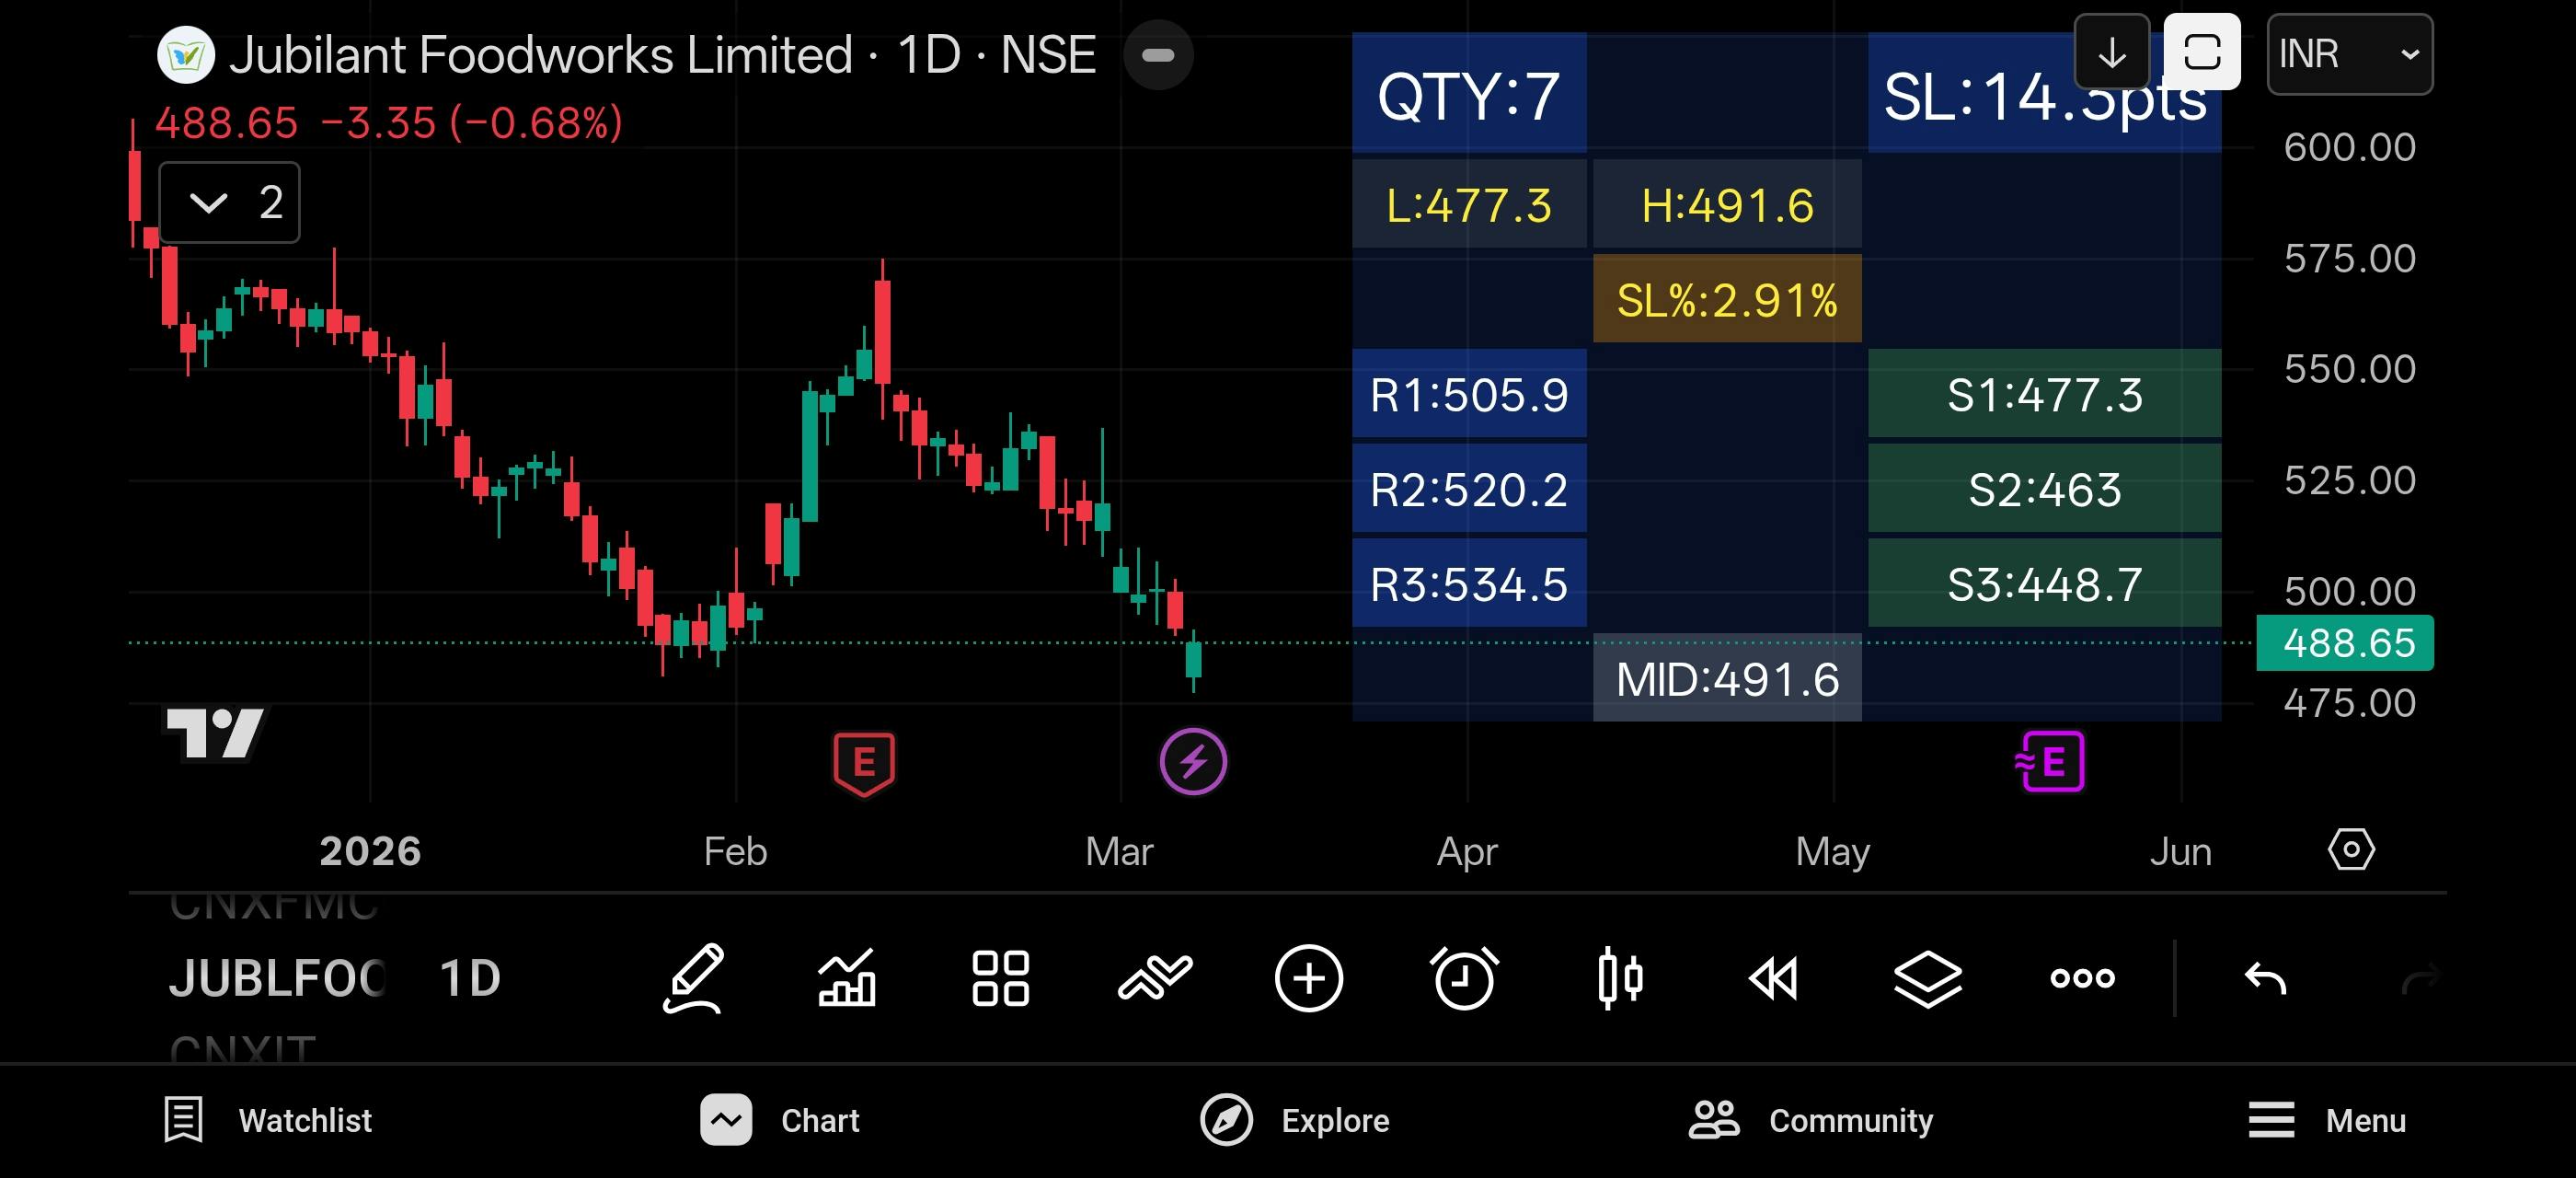The image size is (2576, 1178).
Task: Open the indicators chart icon
Action: 847,977
